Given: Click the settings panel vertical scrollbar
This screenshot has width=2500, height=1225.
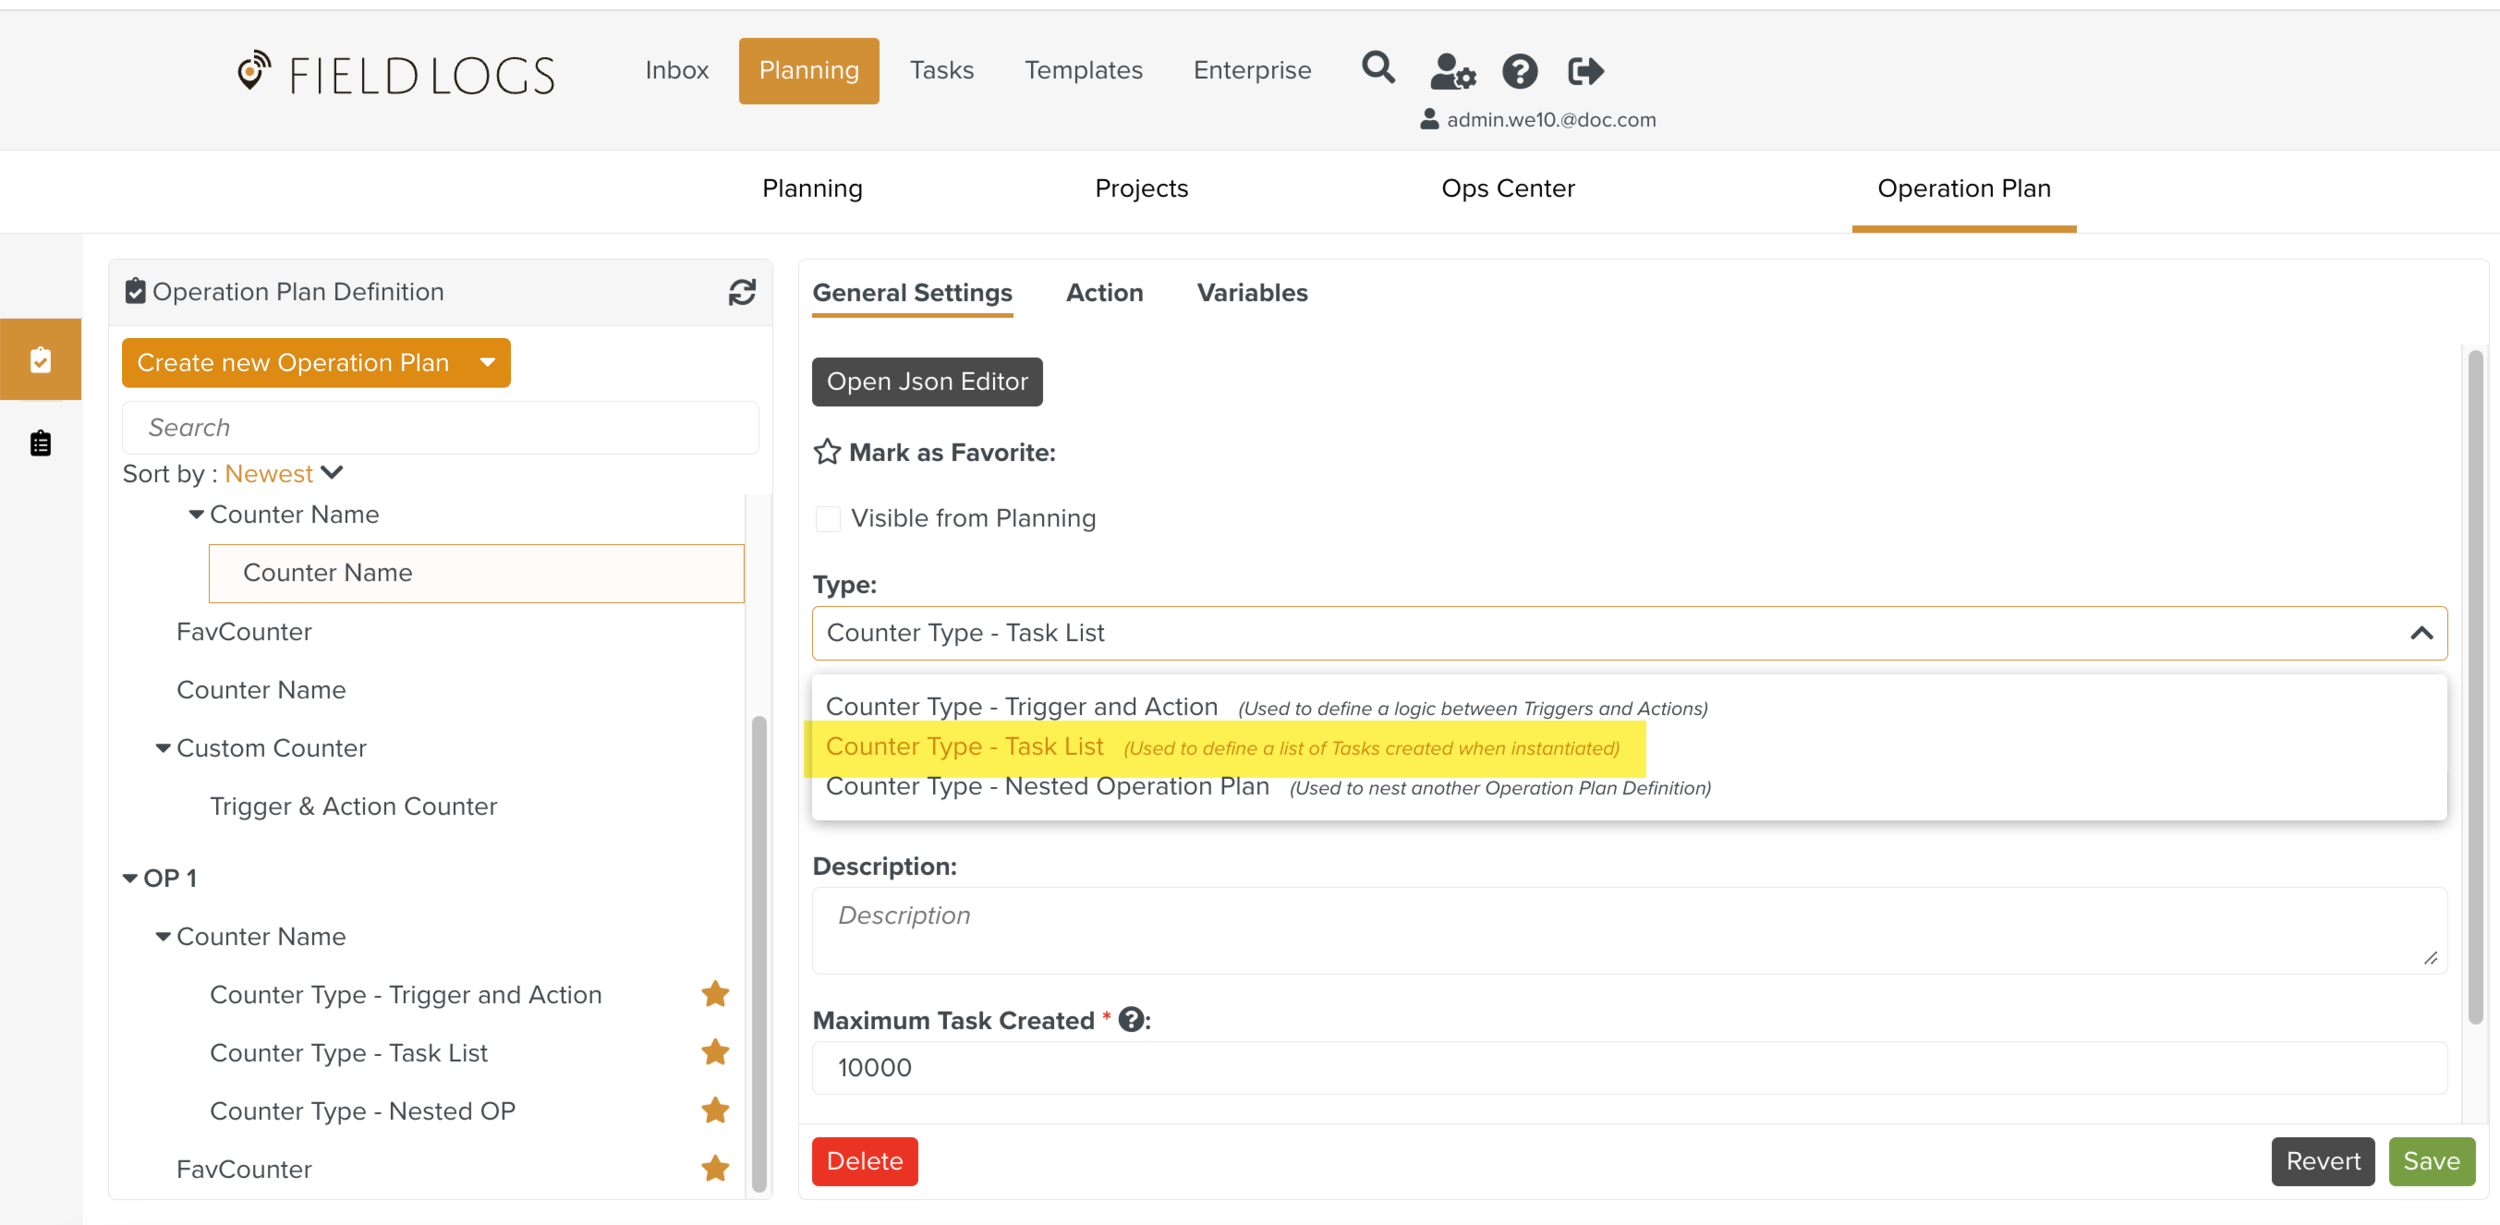Looking at the screenshot, I should point(2475,686).
